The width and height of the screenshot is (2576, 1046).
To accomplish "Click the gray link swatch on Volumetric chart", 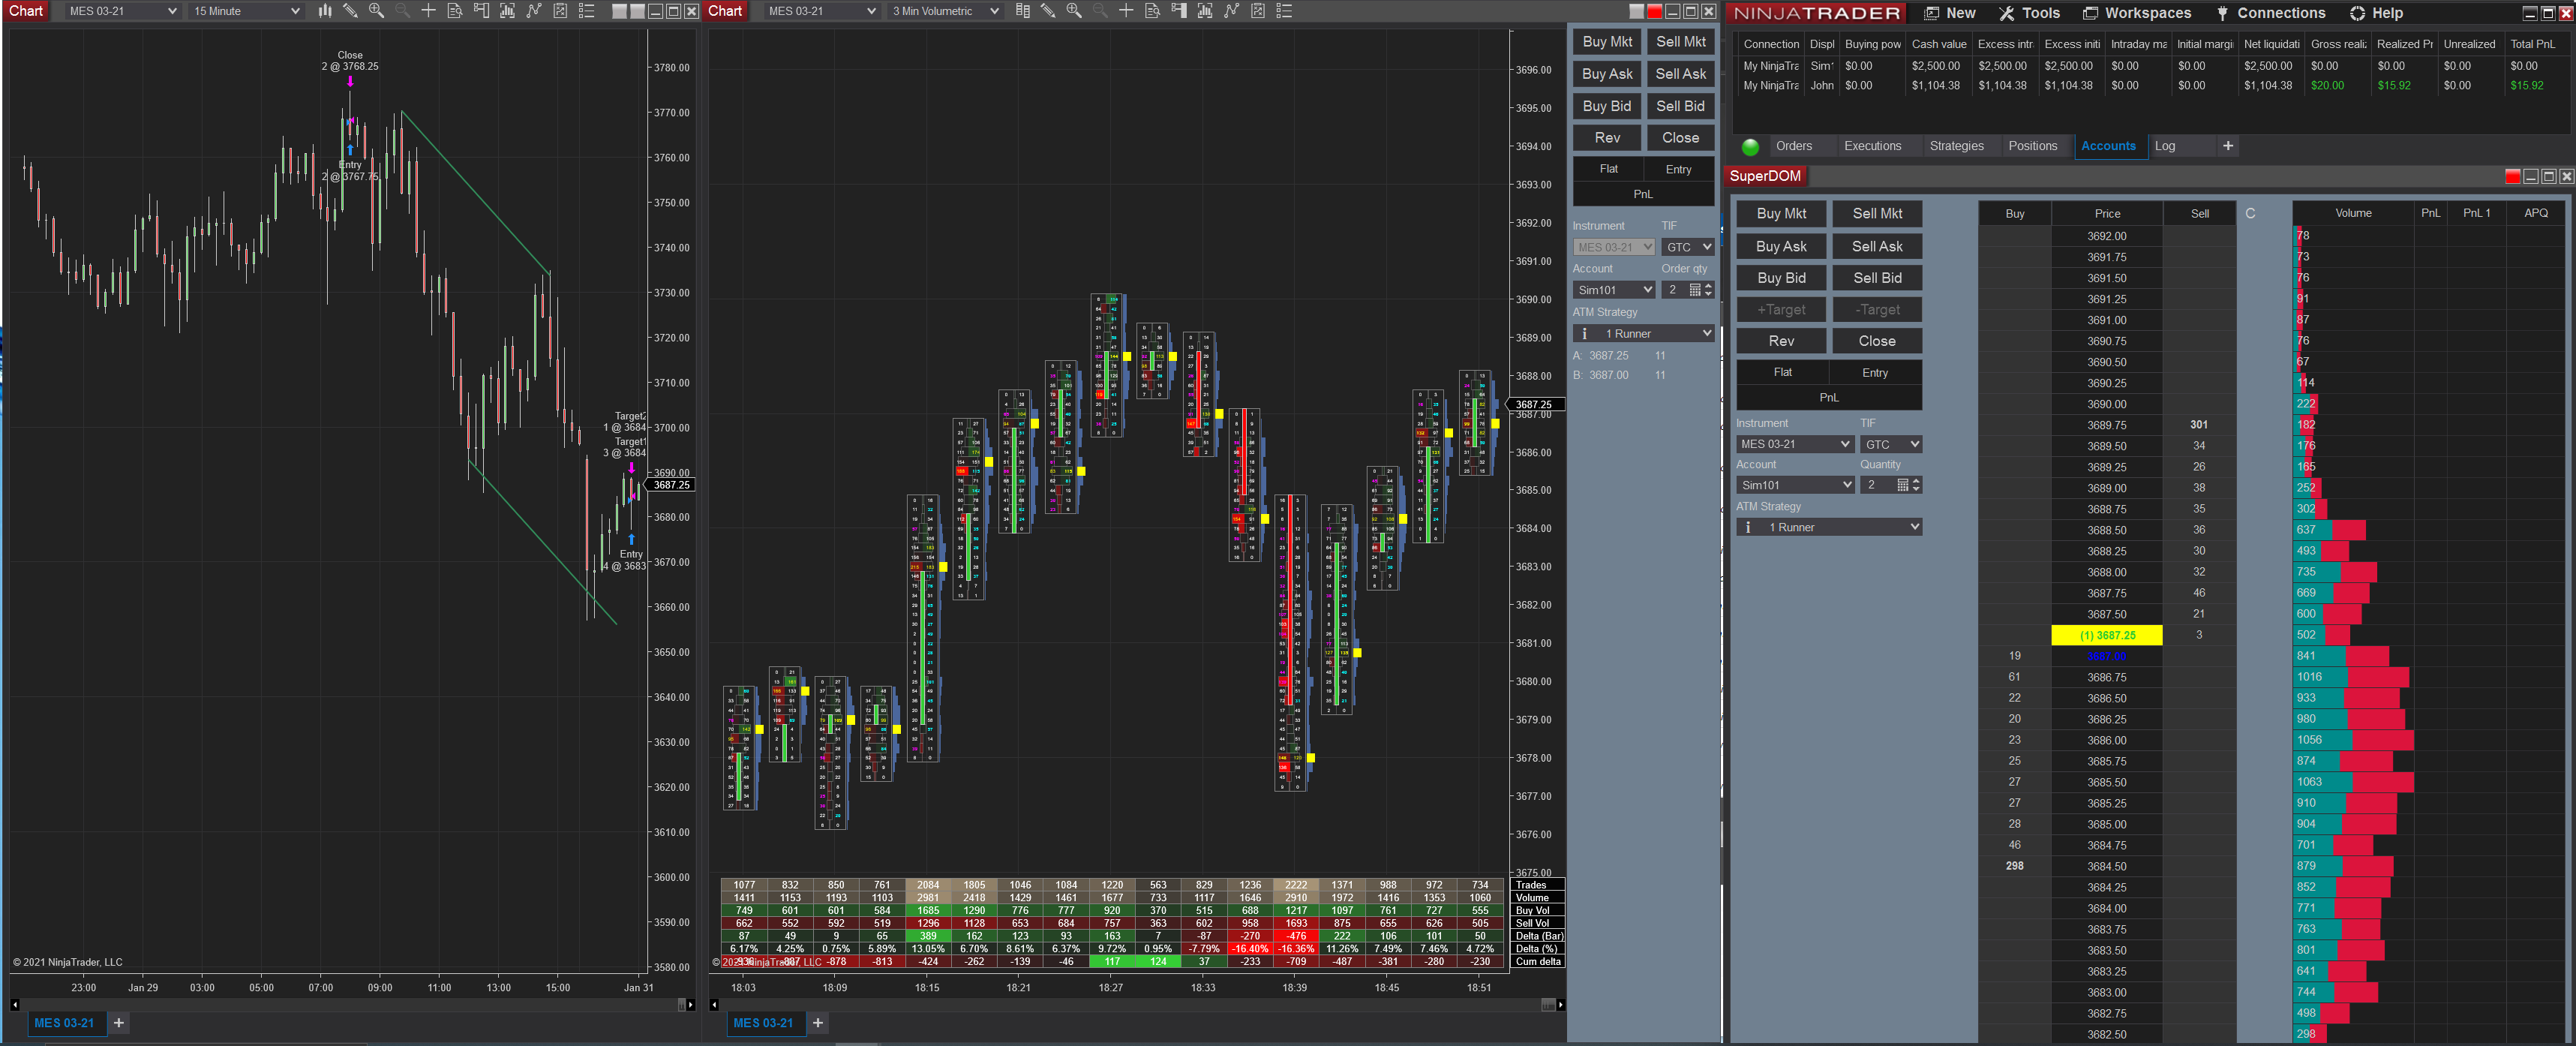I will click(x=1637, y=11).
